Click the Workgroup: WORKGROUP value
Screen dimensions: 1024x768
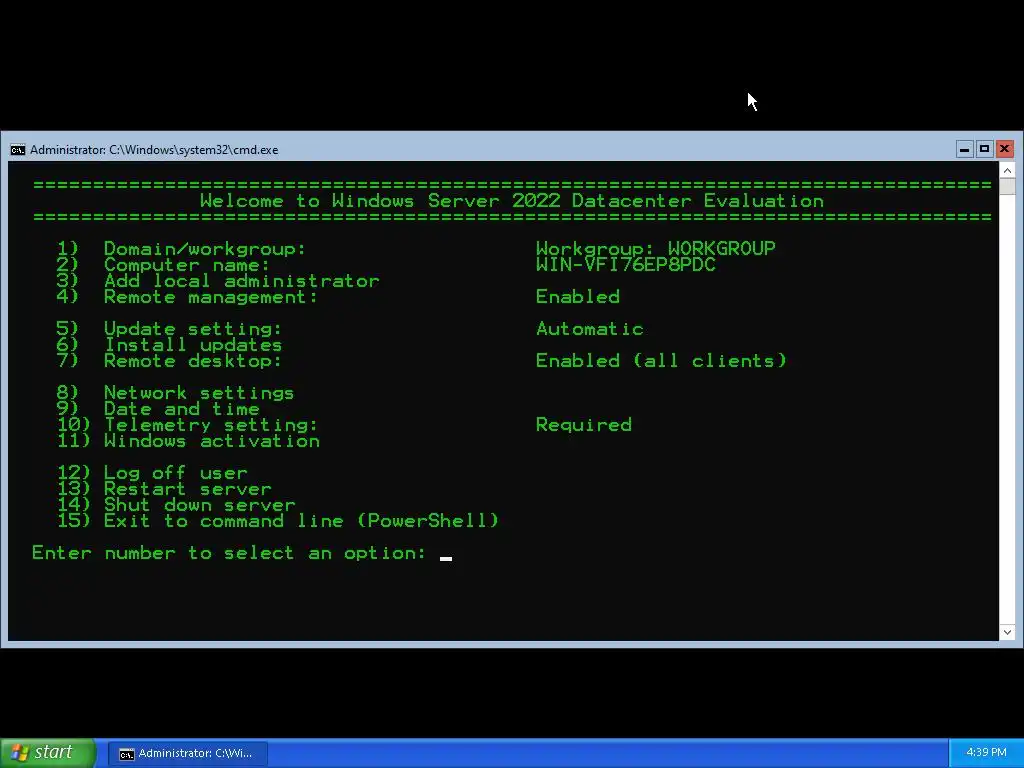pyautogui.click(x=656, y=249)
